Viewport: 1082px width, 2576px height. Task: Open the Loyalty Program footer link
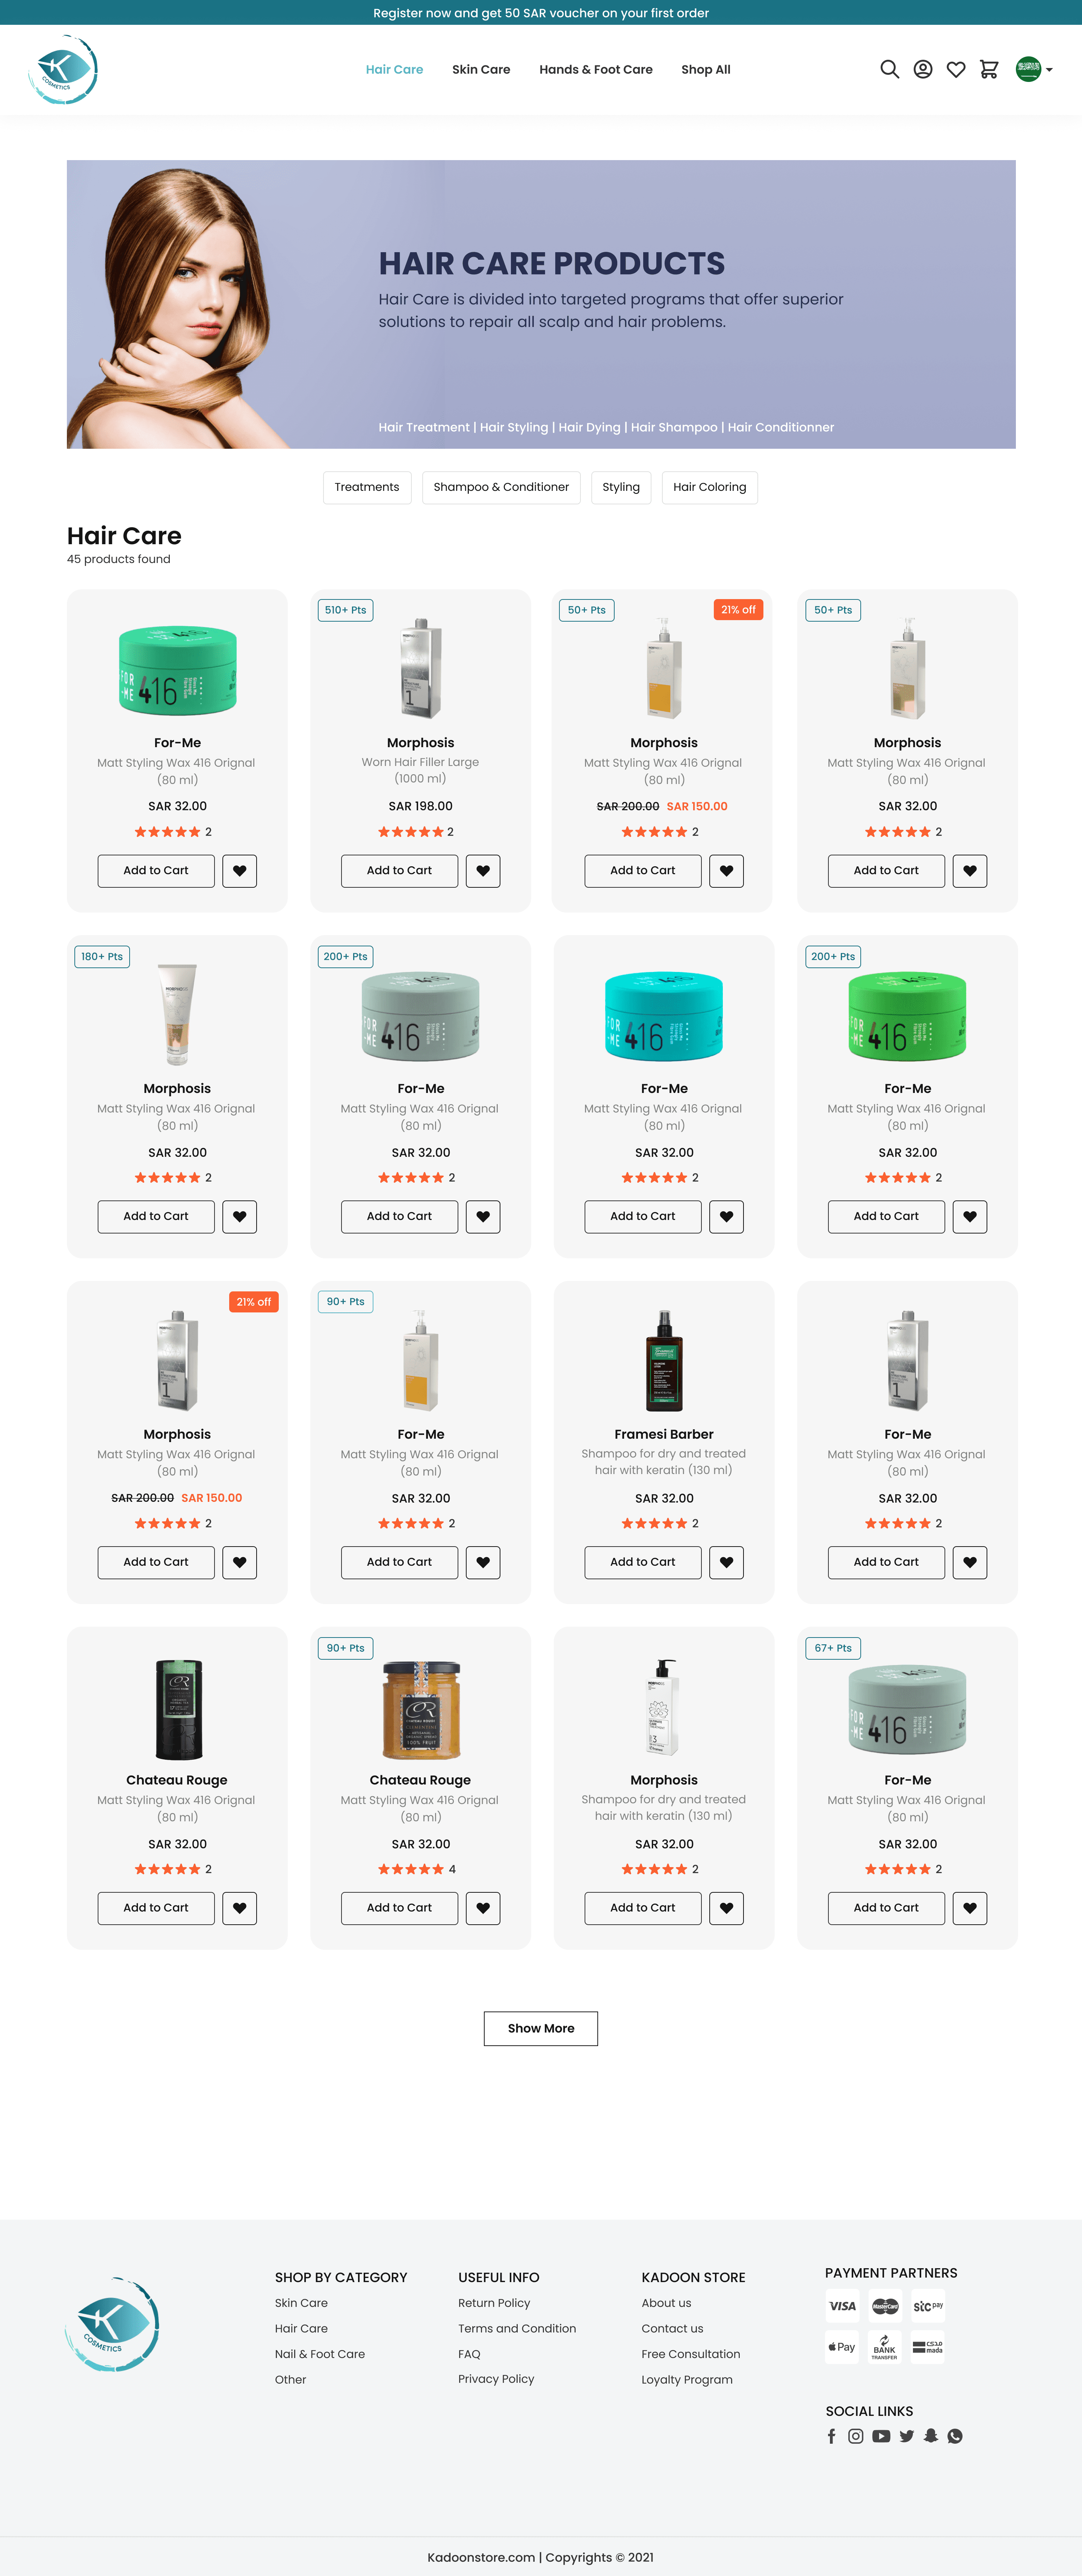point(687,2379)
